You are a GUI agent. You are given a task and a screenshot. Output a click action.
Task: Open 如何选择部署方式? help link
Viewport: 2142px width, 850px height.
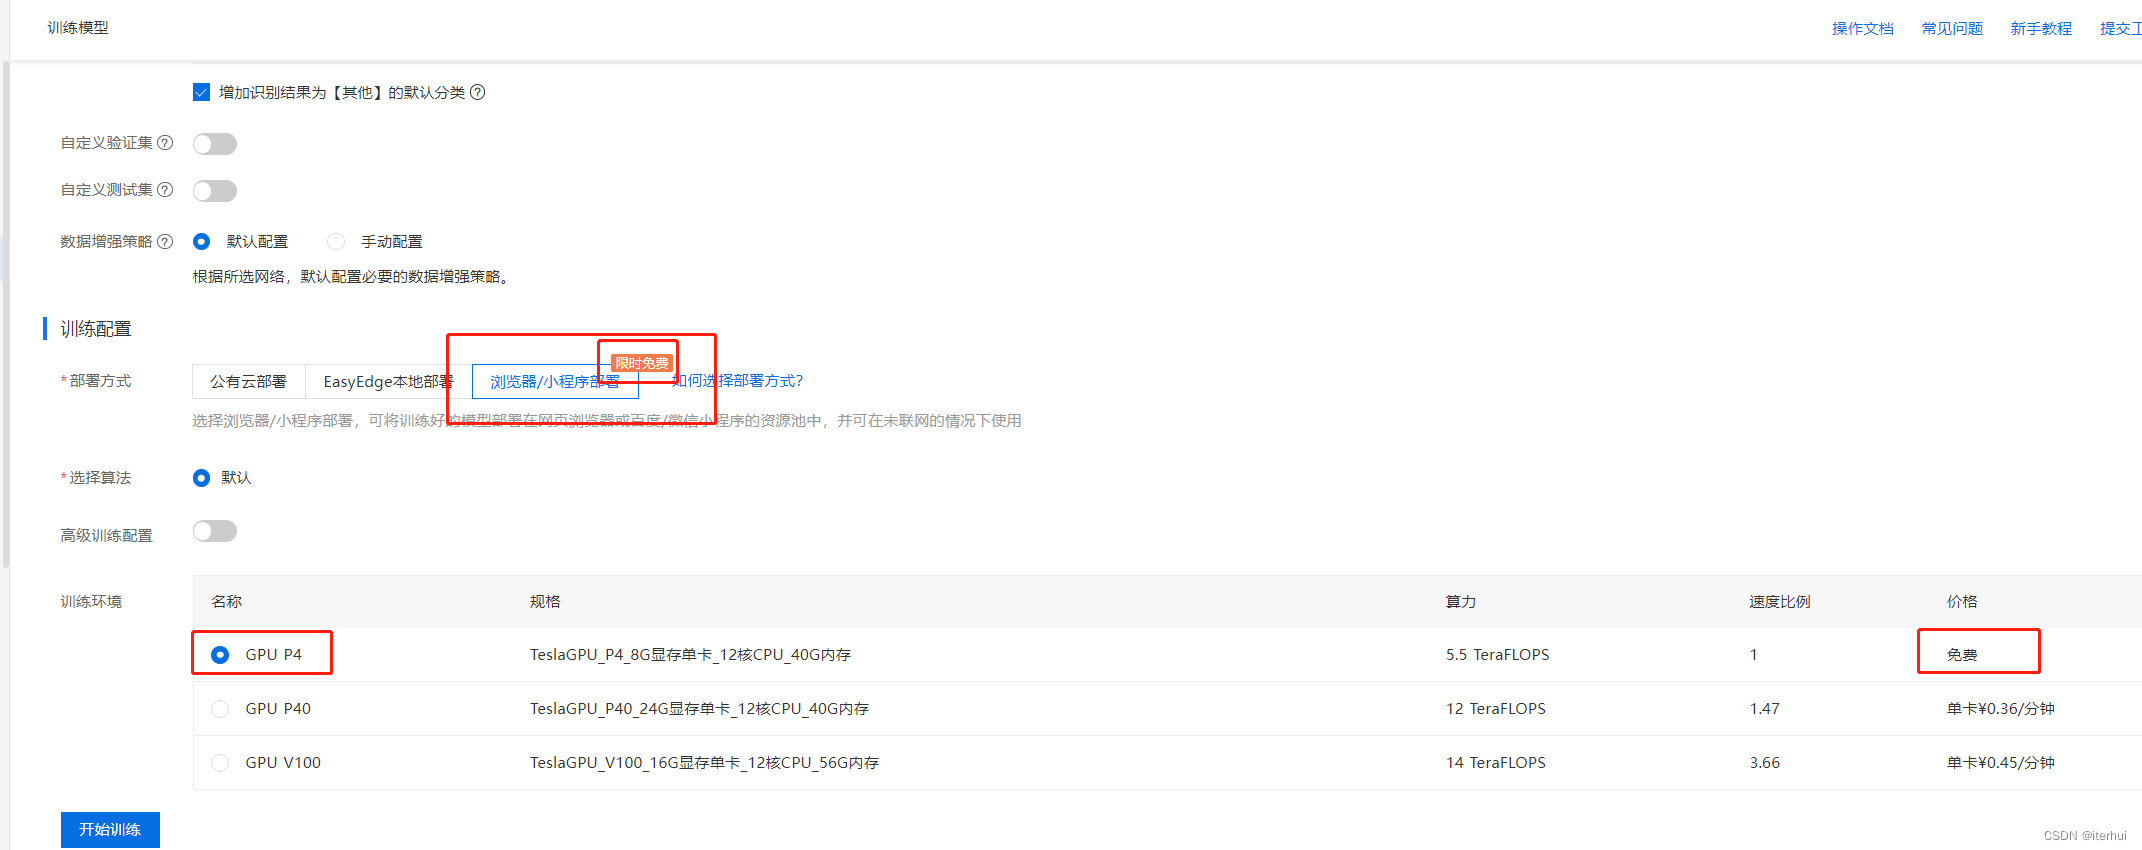(738, 381)
